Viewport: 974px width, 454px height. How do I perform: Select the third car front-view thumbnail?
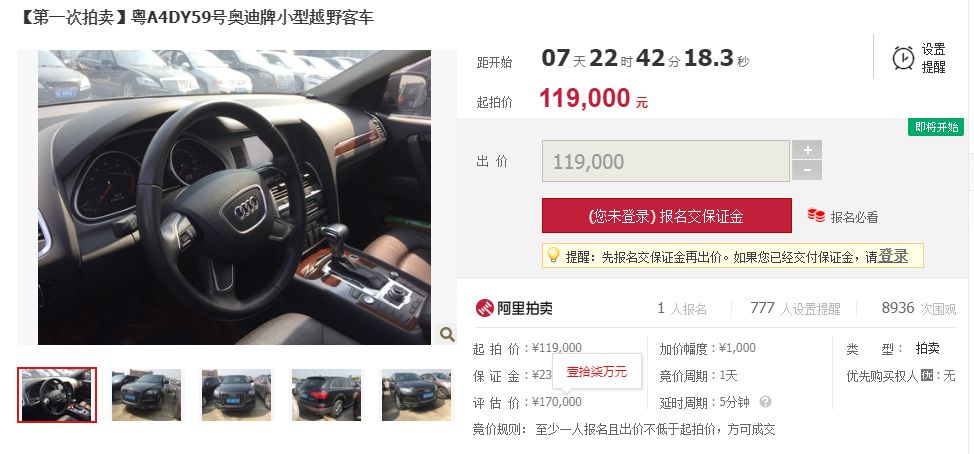click(x=236, y=395)
